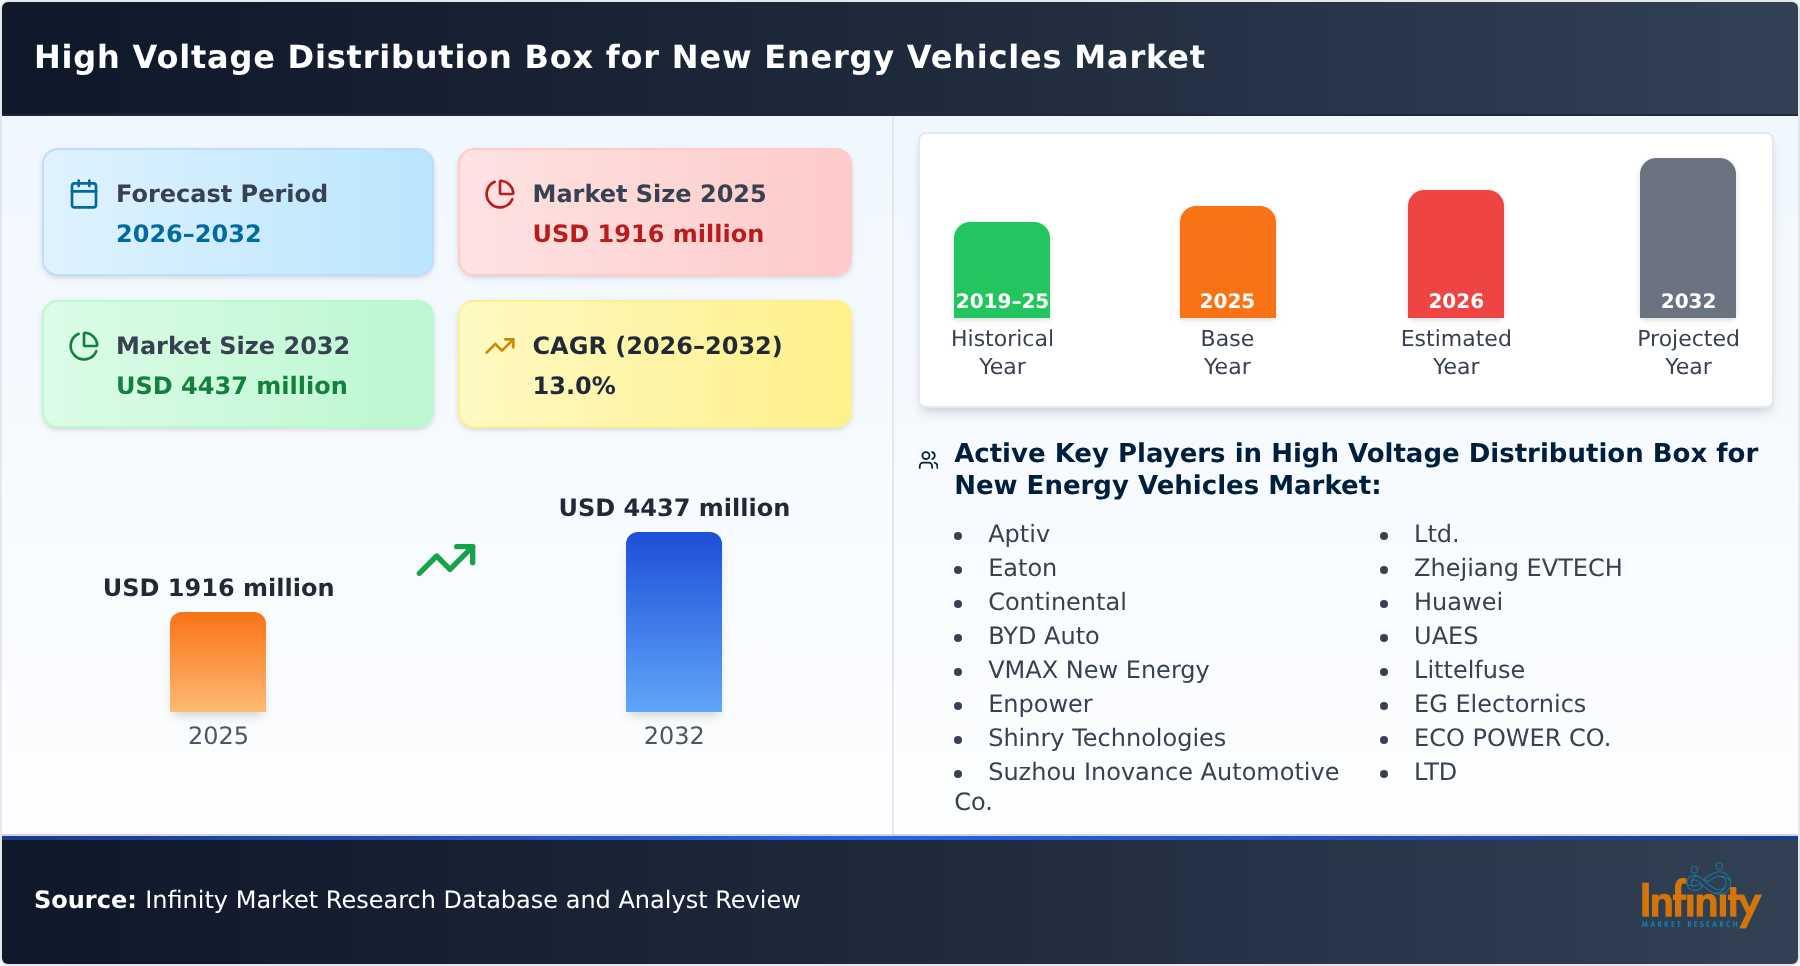Click the '13.0%' CAGR value
The image size is (1800, 966).
click(x=574, y=386)
